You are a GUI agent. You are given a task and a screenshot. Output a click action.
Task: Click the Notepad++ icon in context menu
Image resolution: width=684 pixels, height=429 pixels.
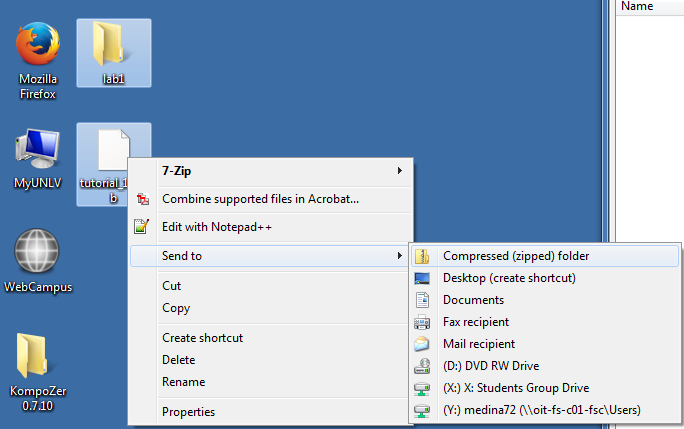pyautogui.click(x=142, y=227)
